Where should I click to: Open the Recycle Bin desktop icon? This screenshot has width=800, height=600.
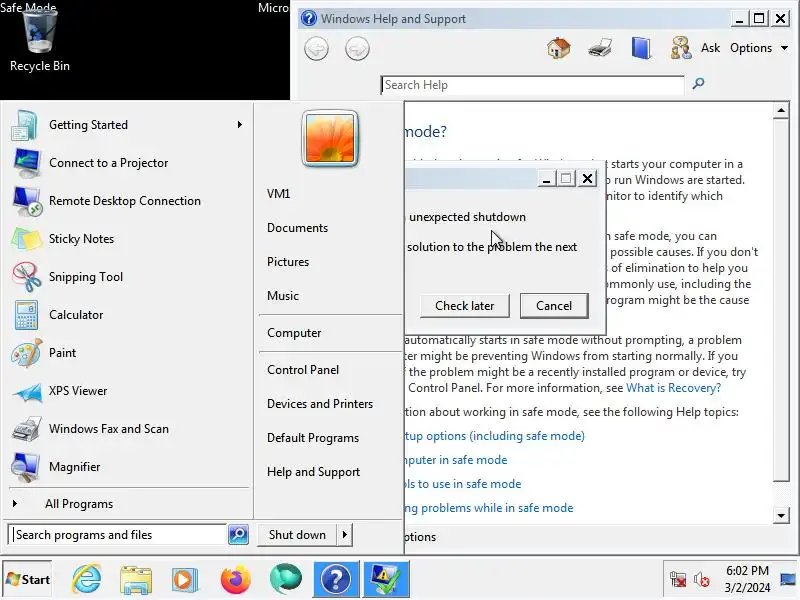(x=39, y=41)
